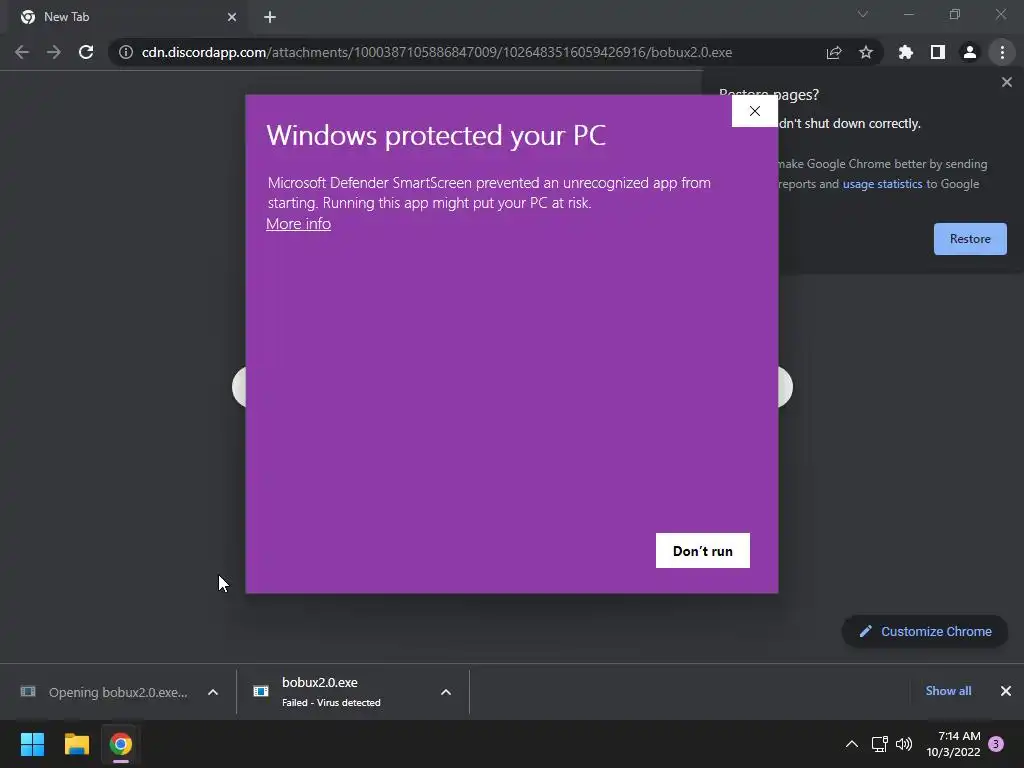This screenshot has width=1024, height=768.
Task: Click the Chrome back arrow
Action: click(x=22, y=52)
